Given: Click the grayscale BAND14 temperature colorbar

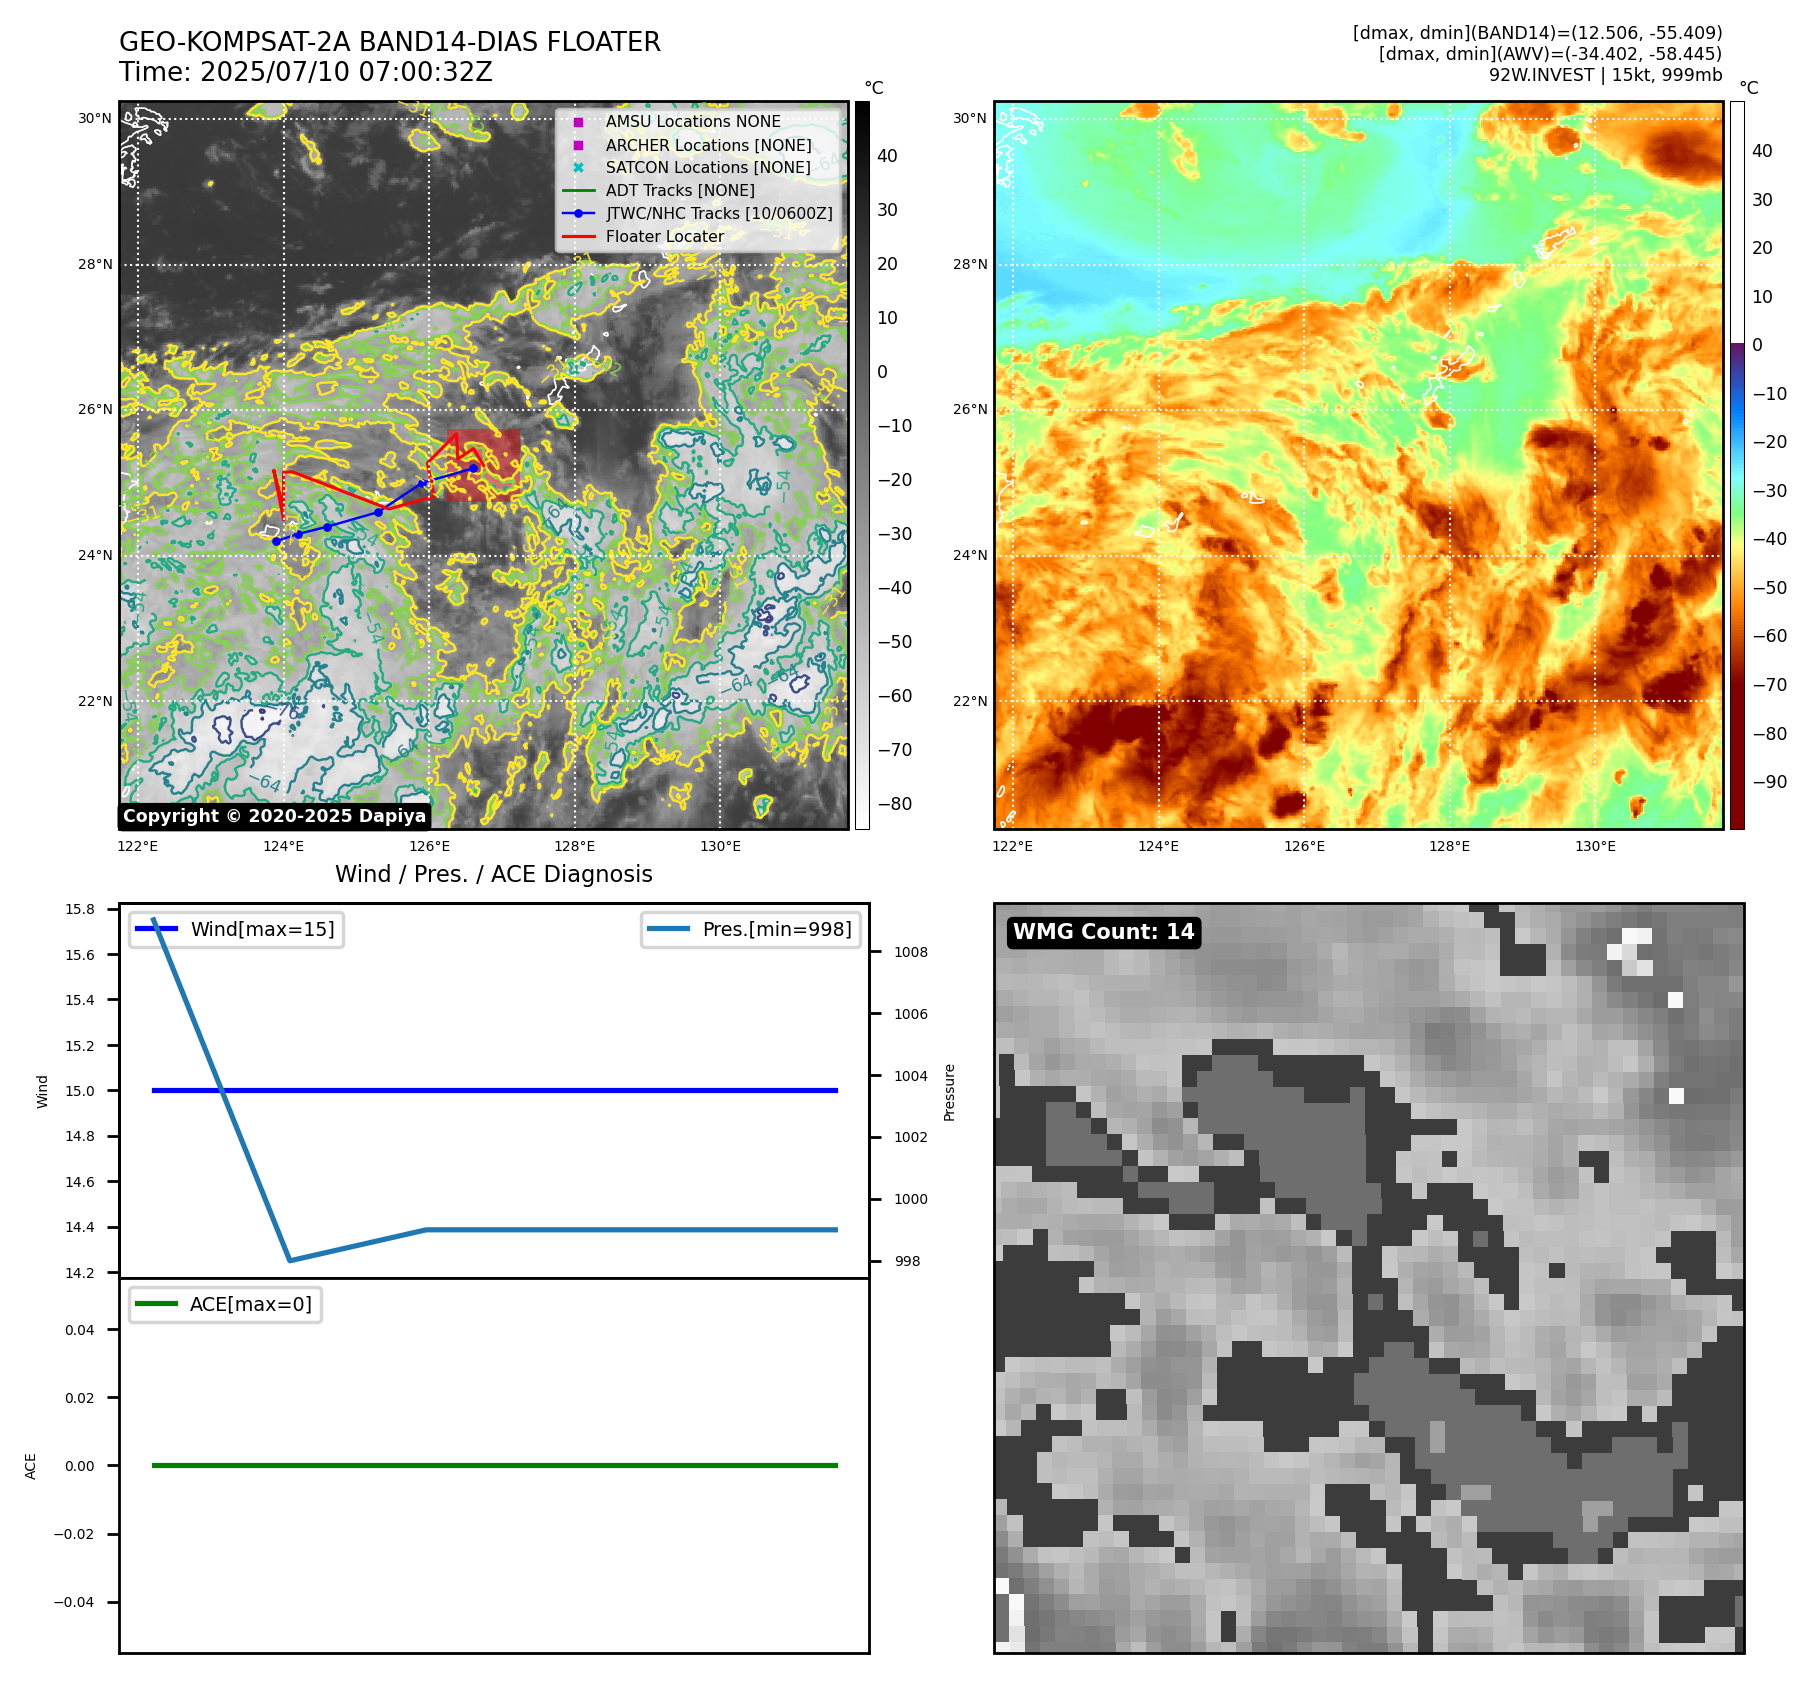Looking at the screenshot, I should [x=862, y=465].
